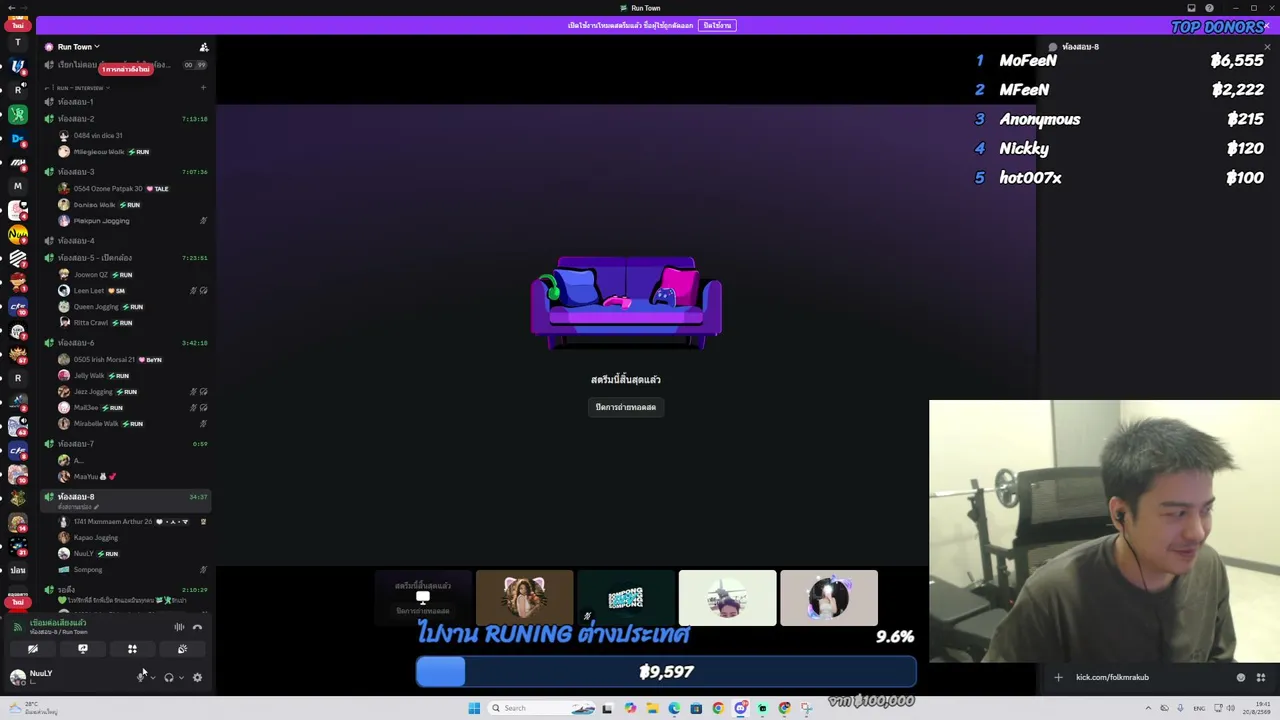Open the server with the T icon
The height and width of the screenshot is (720, 1280).
click(x=18, y=43)
